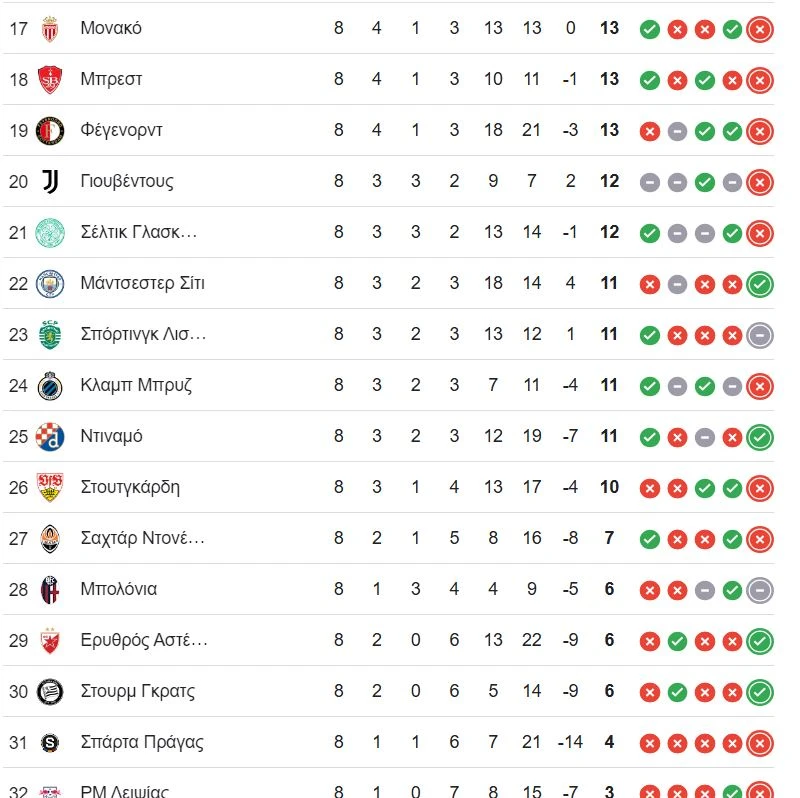Click the Manchester City crest
Screen dimensions: 800x798
point(49,283)
